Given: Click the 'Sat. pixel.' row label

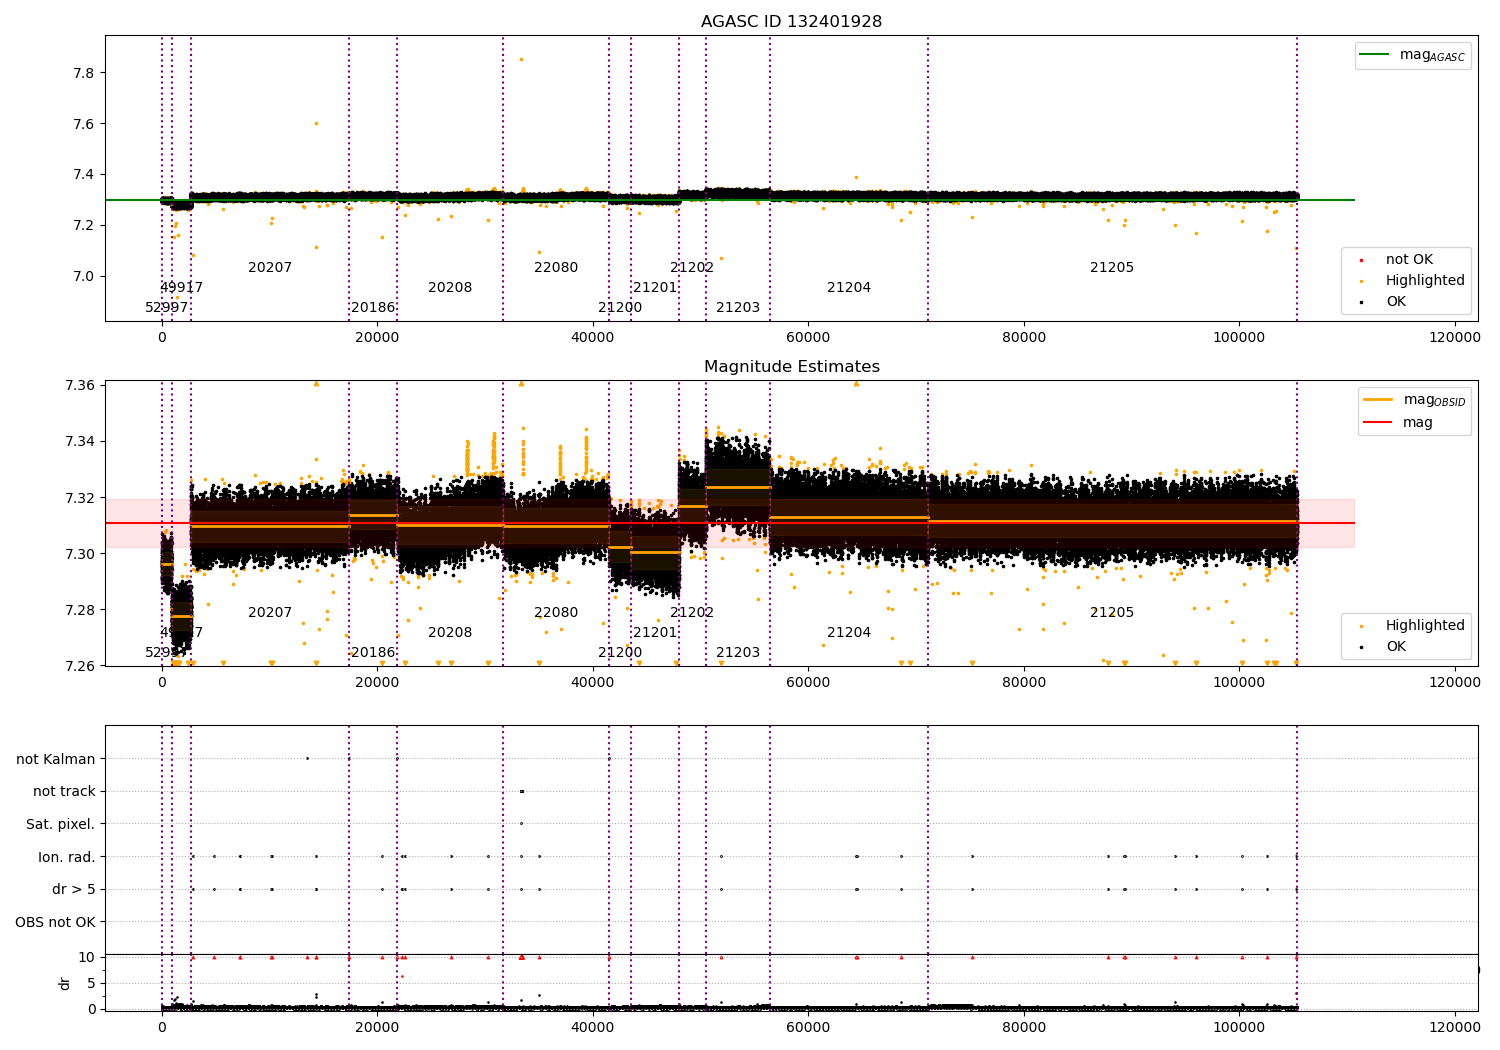Looking at the screenshot, I should [x=61, y=825].
